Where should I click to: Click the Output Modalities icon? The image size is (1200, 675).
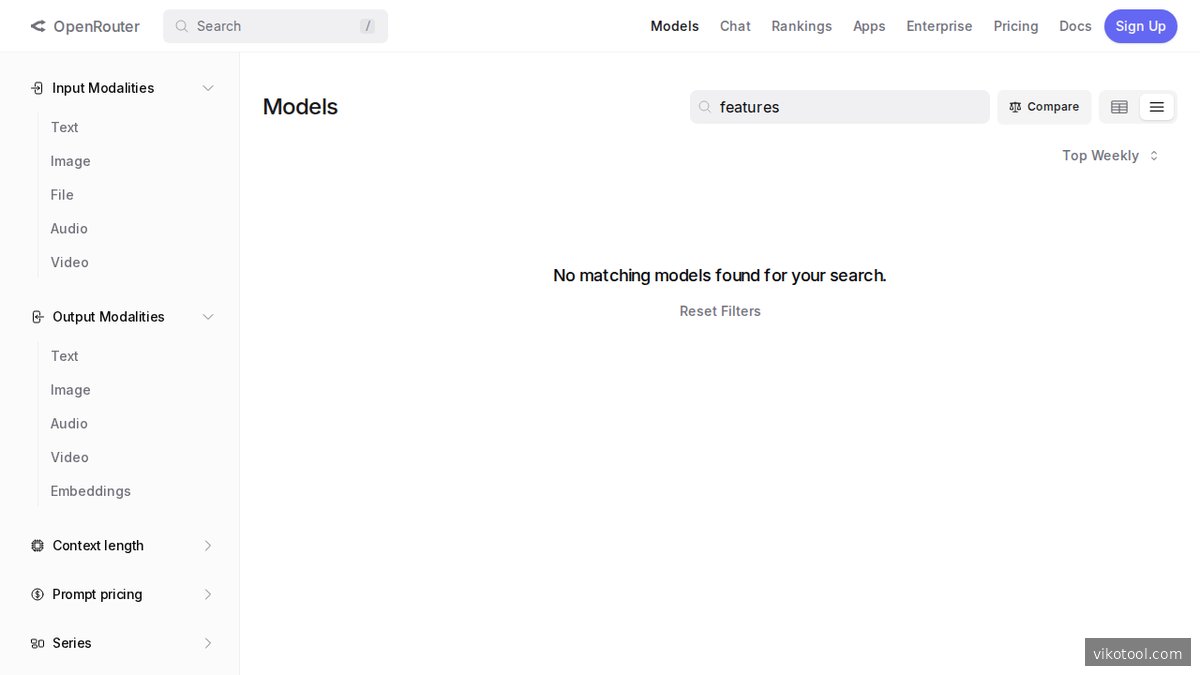[38, 317]
